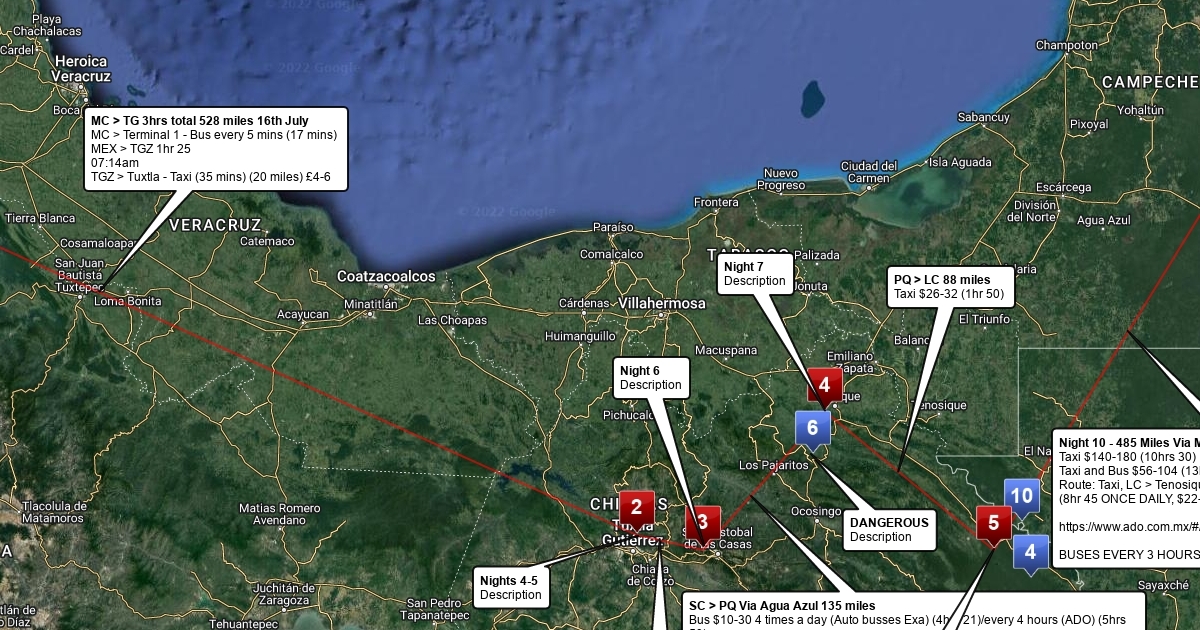The width and height of the screenshot is (1200, 630).
Task: Select the Nights 4-5 callout box
Action: 510,587
